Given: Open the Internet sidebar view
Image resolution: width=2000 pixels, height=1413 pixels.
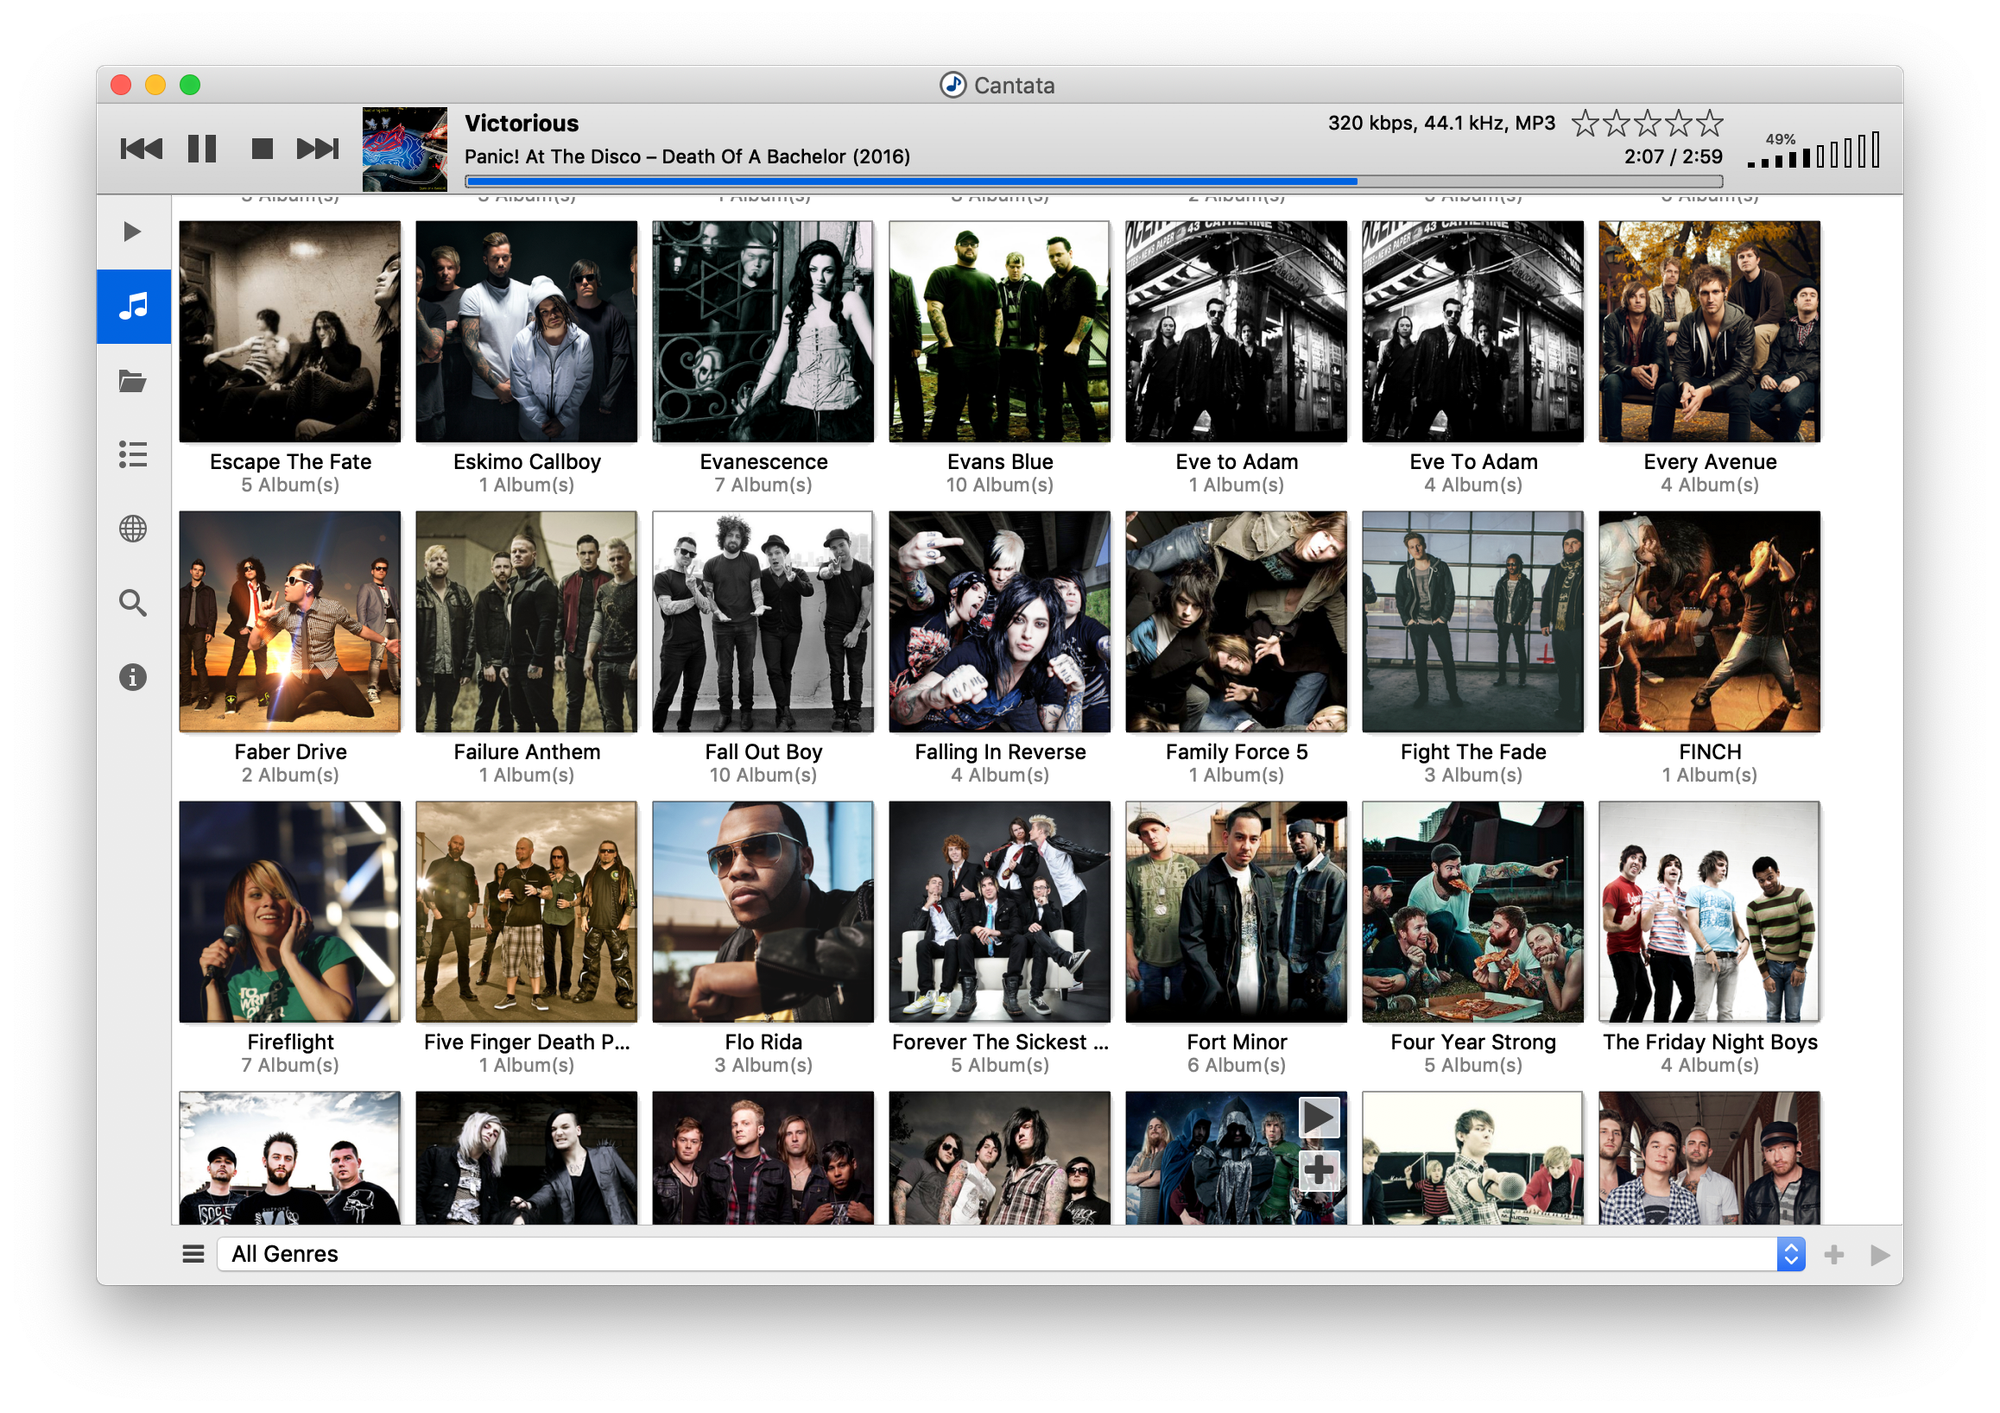Looking at the screenshot, I should [x=133, y=529].
